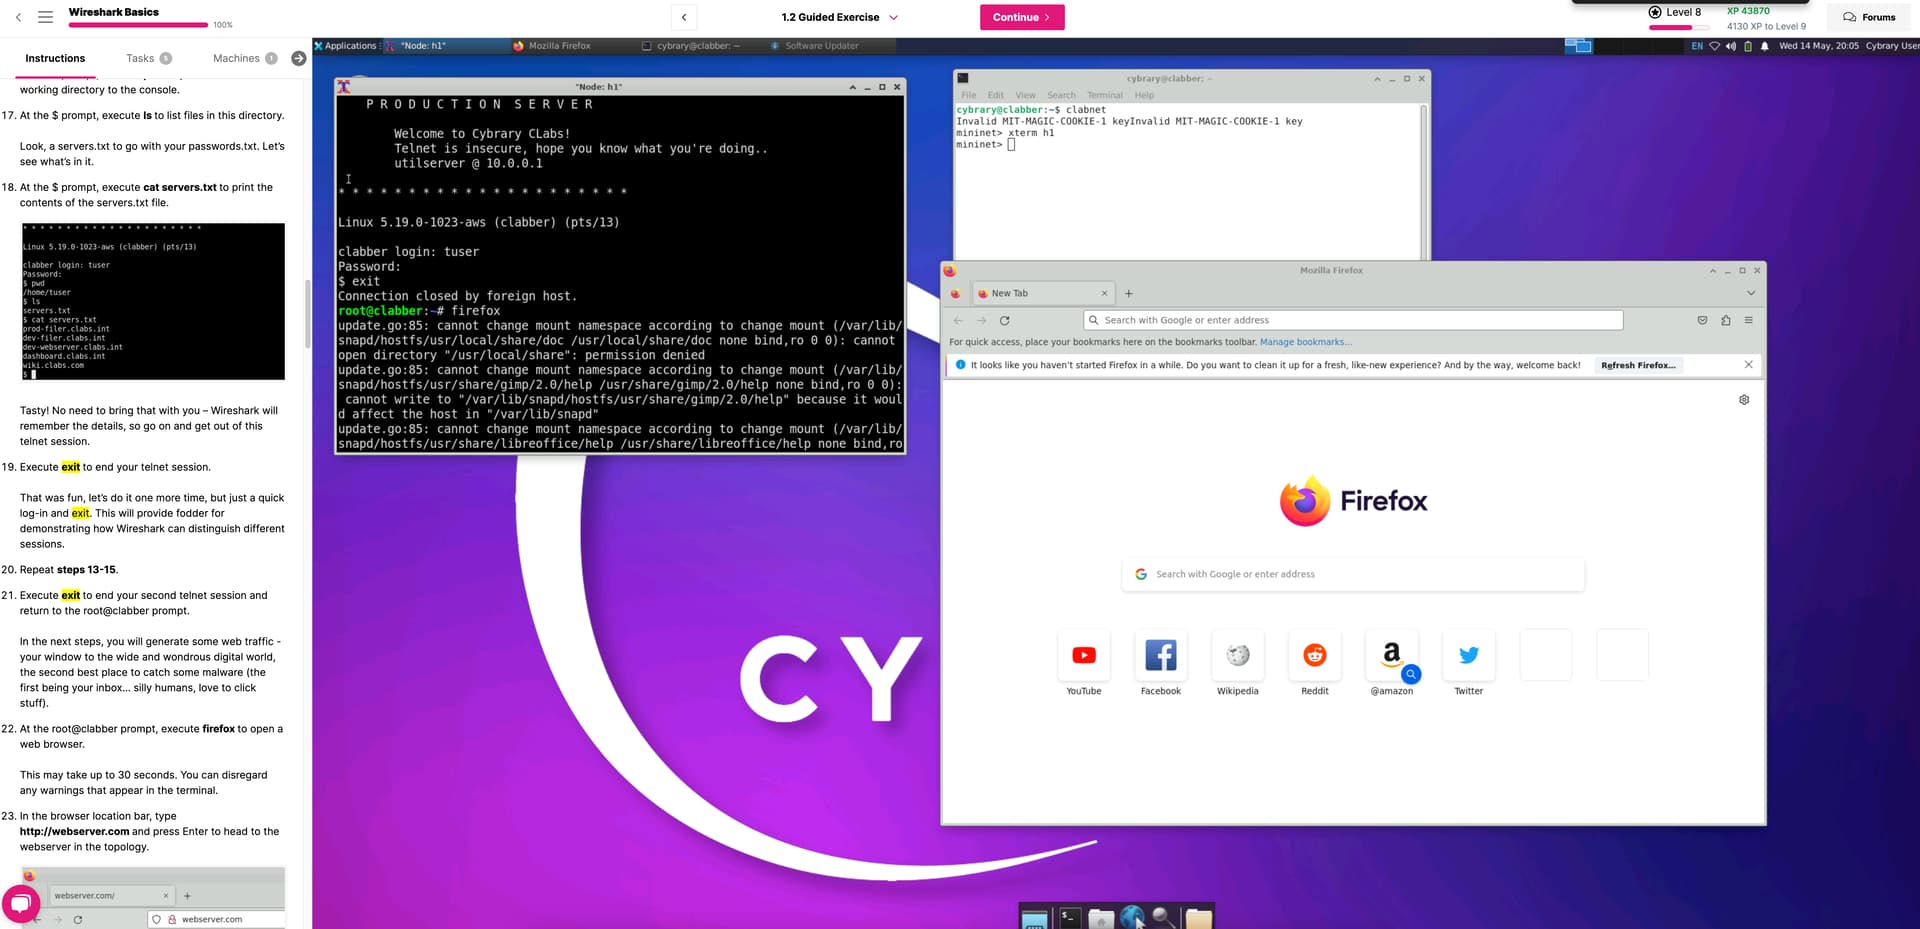
Task: Expand the 1.2 Guided Exercise dropdown
Action: pyautogui.click(x=893, y=18)
